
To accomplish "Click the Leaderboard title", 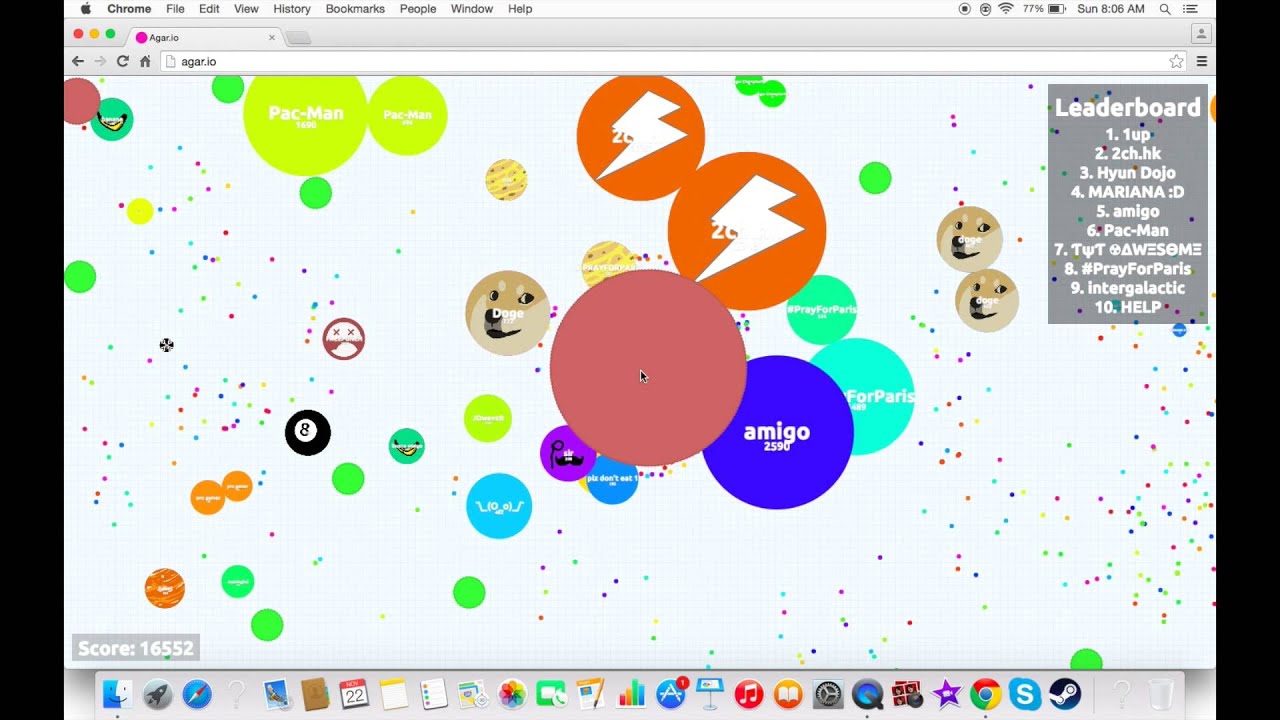I will click(1128, 108).
